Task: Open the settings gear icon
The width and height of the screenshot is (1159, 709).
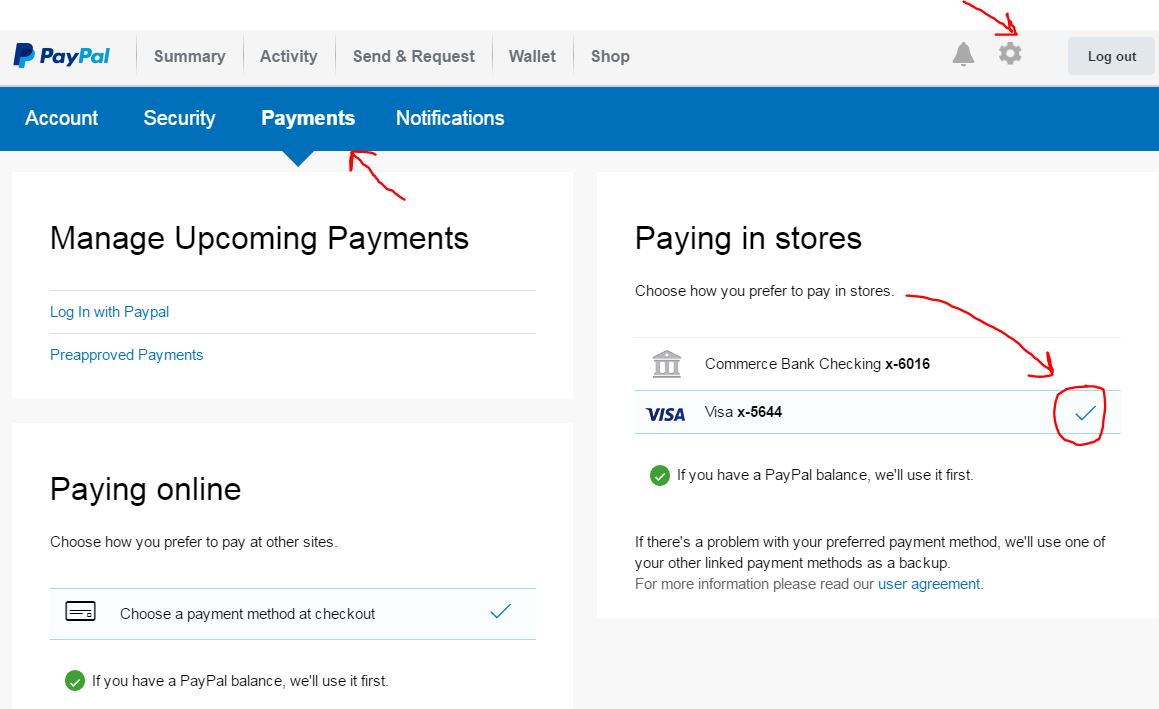Action: click(x=1010, y=53)
